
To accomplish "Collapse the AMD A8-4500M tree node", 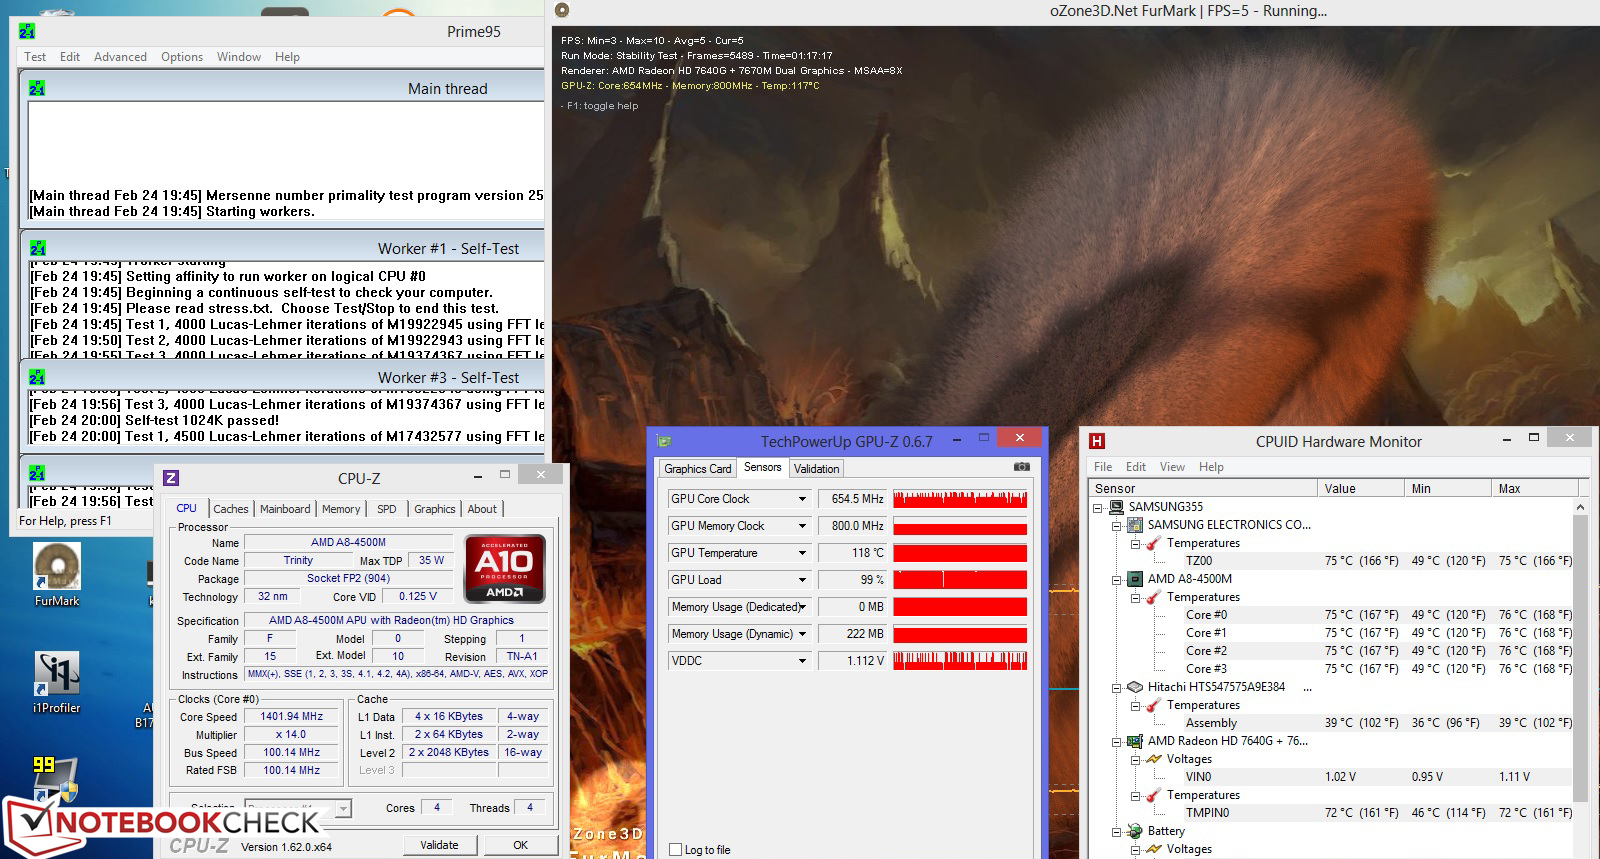I will pyautogui.click(x=1116, y=579).
